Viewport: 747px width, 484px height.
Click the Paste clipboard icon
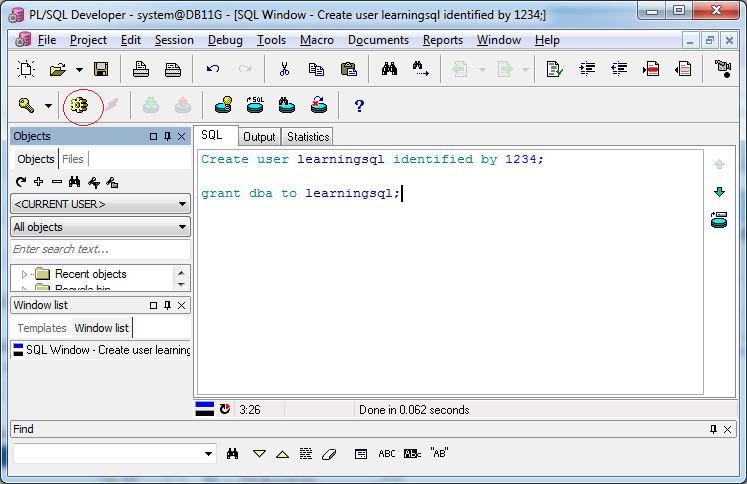tap(349, 70)
